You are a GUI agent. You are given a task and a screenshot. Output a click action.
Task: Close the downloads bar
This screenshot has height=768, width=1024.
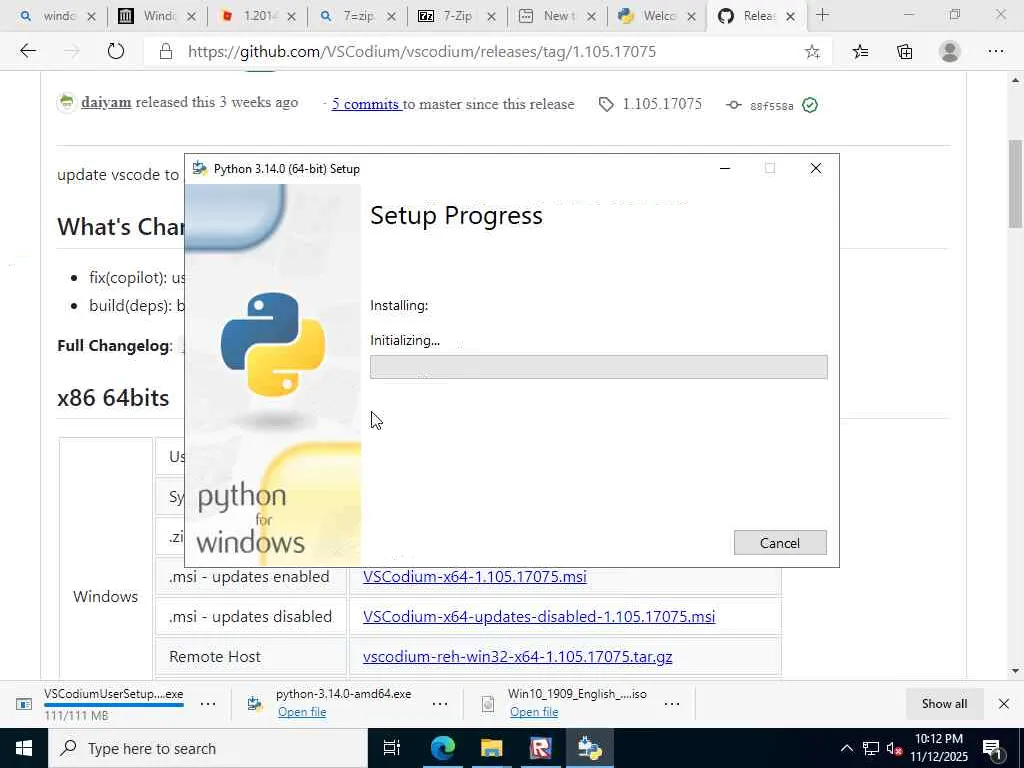1004,703
